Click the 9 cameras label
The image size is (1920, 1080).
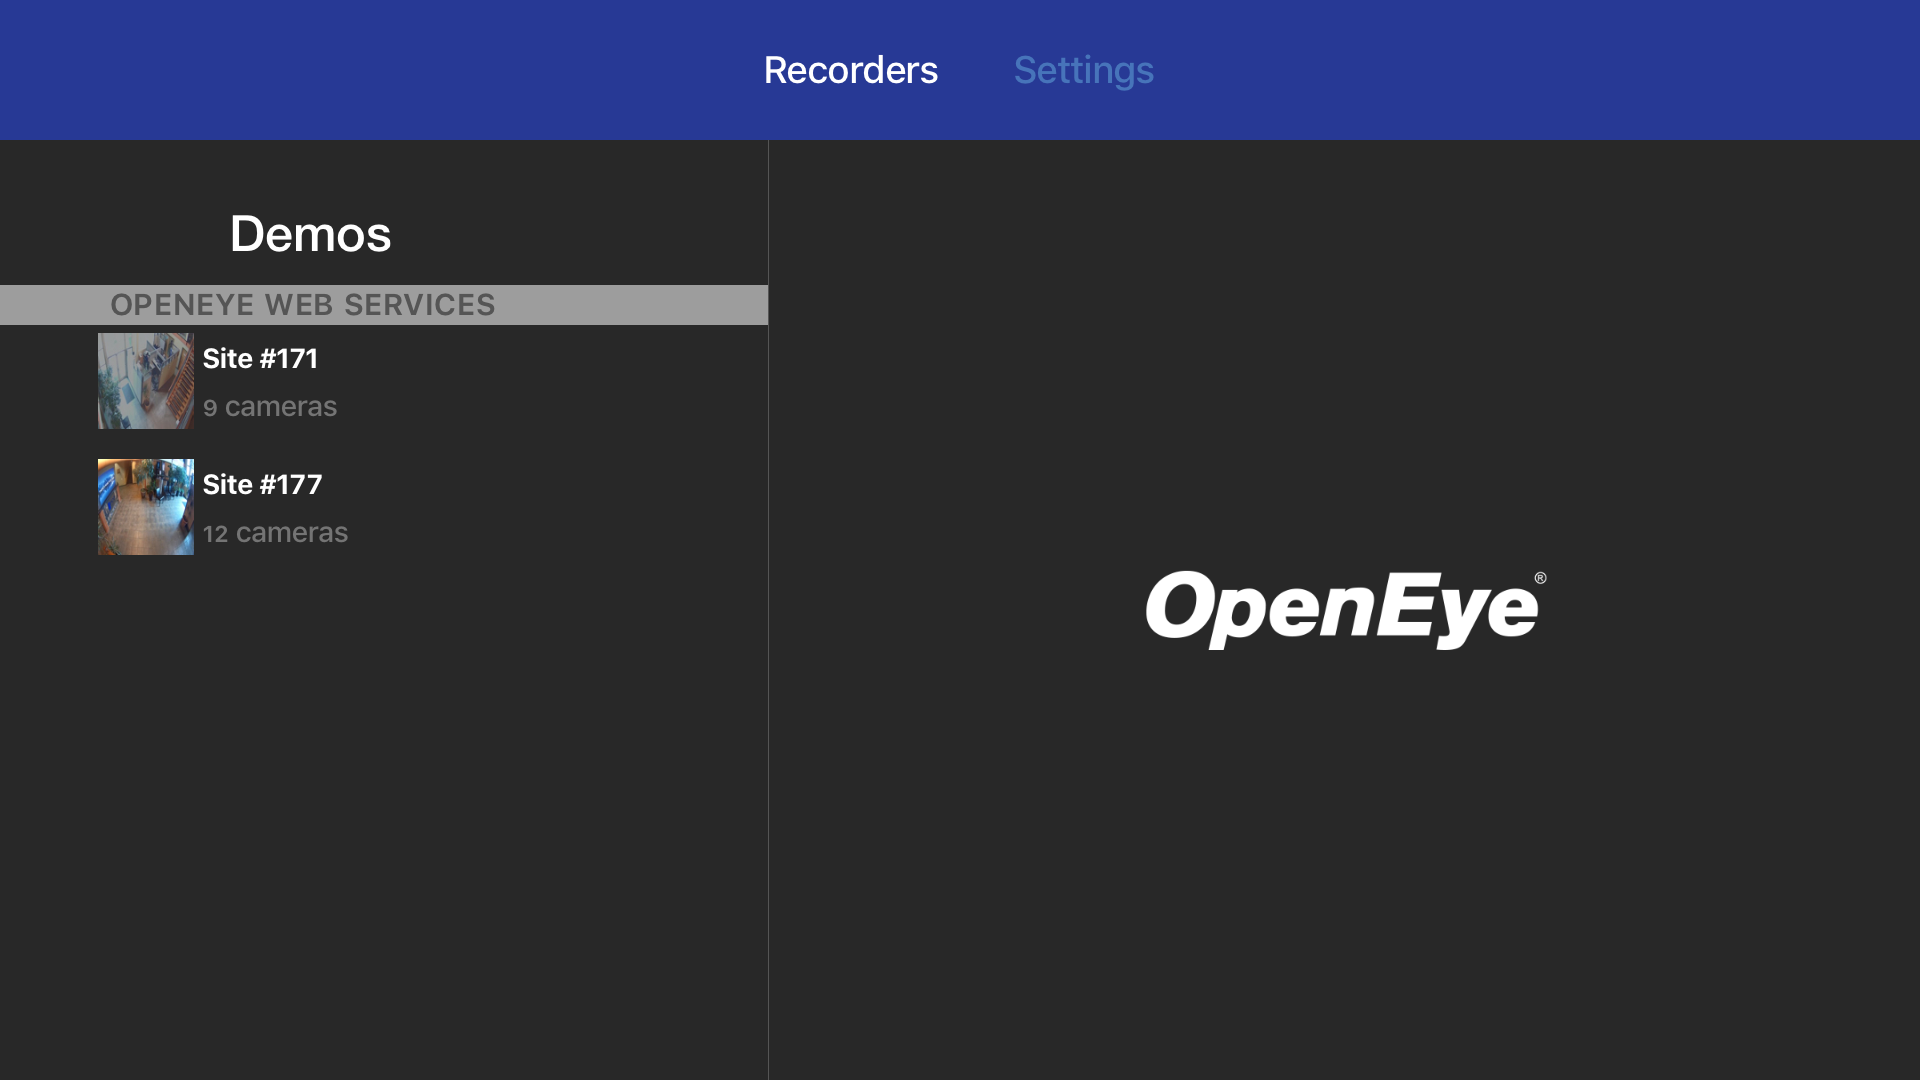tap(270, 407)
